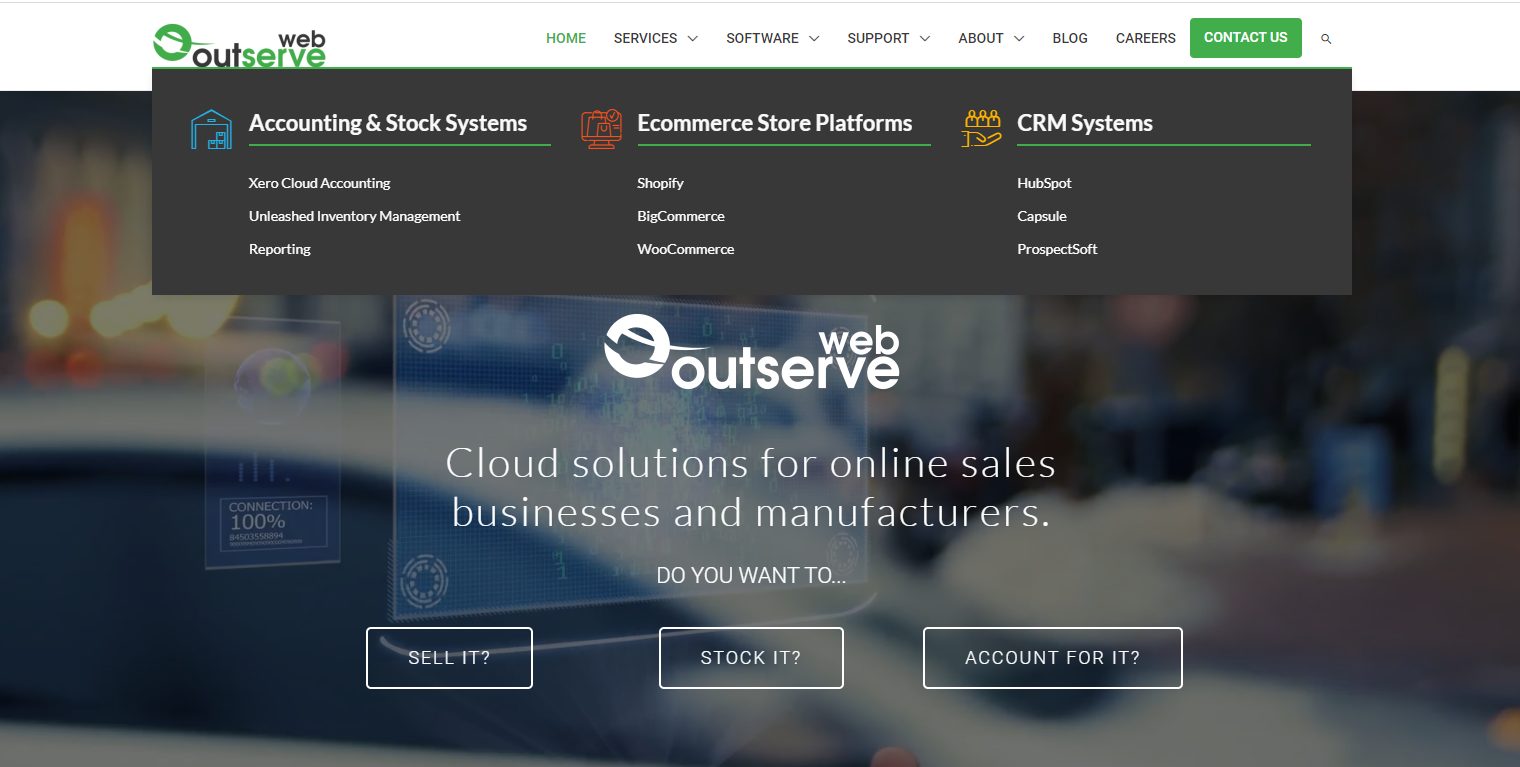
Task: Open the search magnifier icon
Action: point(1326,39)
